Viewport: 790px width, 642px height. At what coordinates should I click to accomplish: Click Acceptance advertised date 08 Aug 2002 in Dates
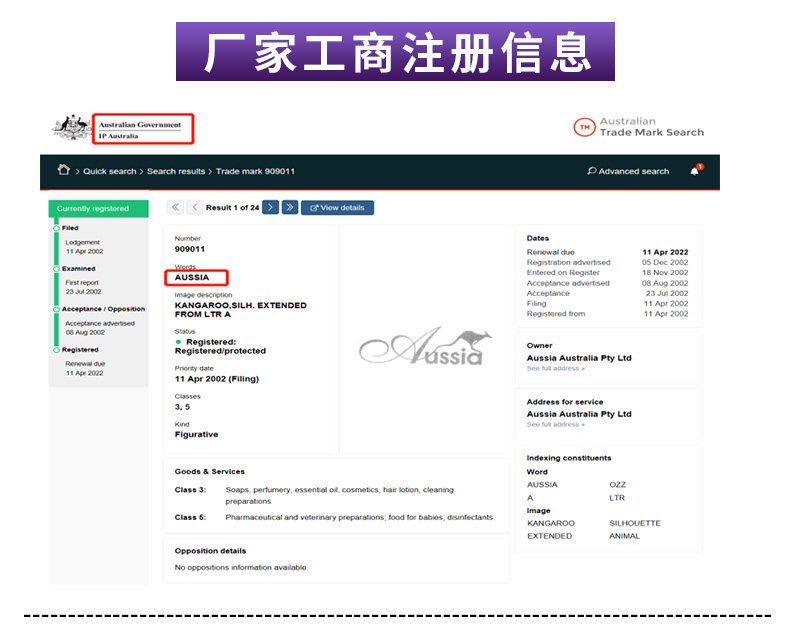pyautogui.click(x=665, y=283)
